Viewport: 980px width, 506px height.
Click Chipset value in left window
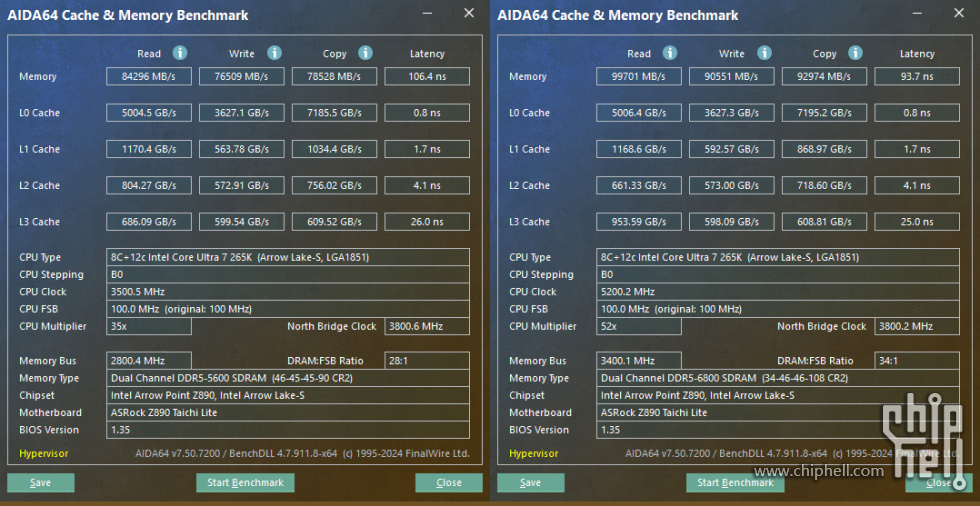click(x=288, y=395)
